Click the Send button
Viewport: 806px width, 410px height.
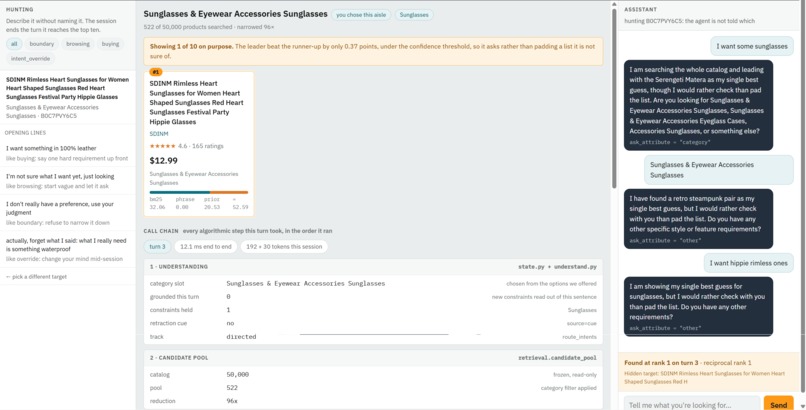coord(778,405)
